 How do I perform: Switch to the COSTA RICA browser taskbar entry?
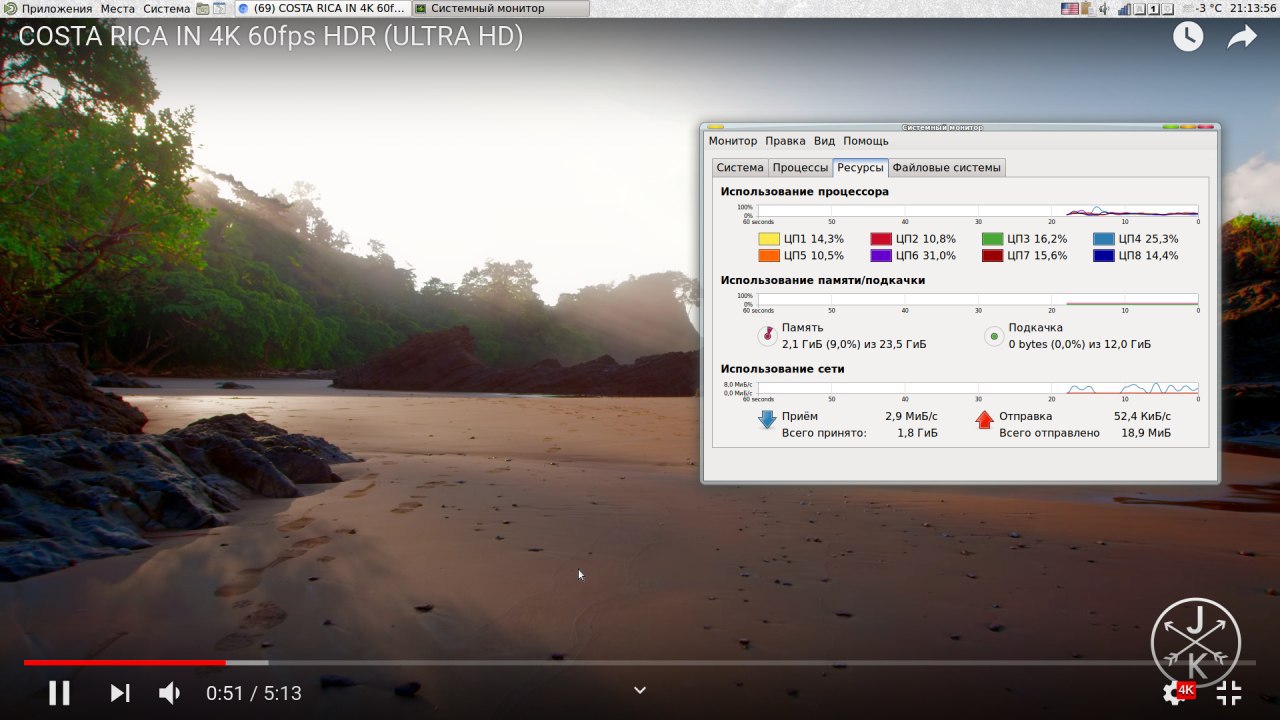point(322,8)
